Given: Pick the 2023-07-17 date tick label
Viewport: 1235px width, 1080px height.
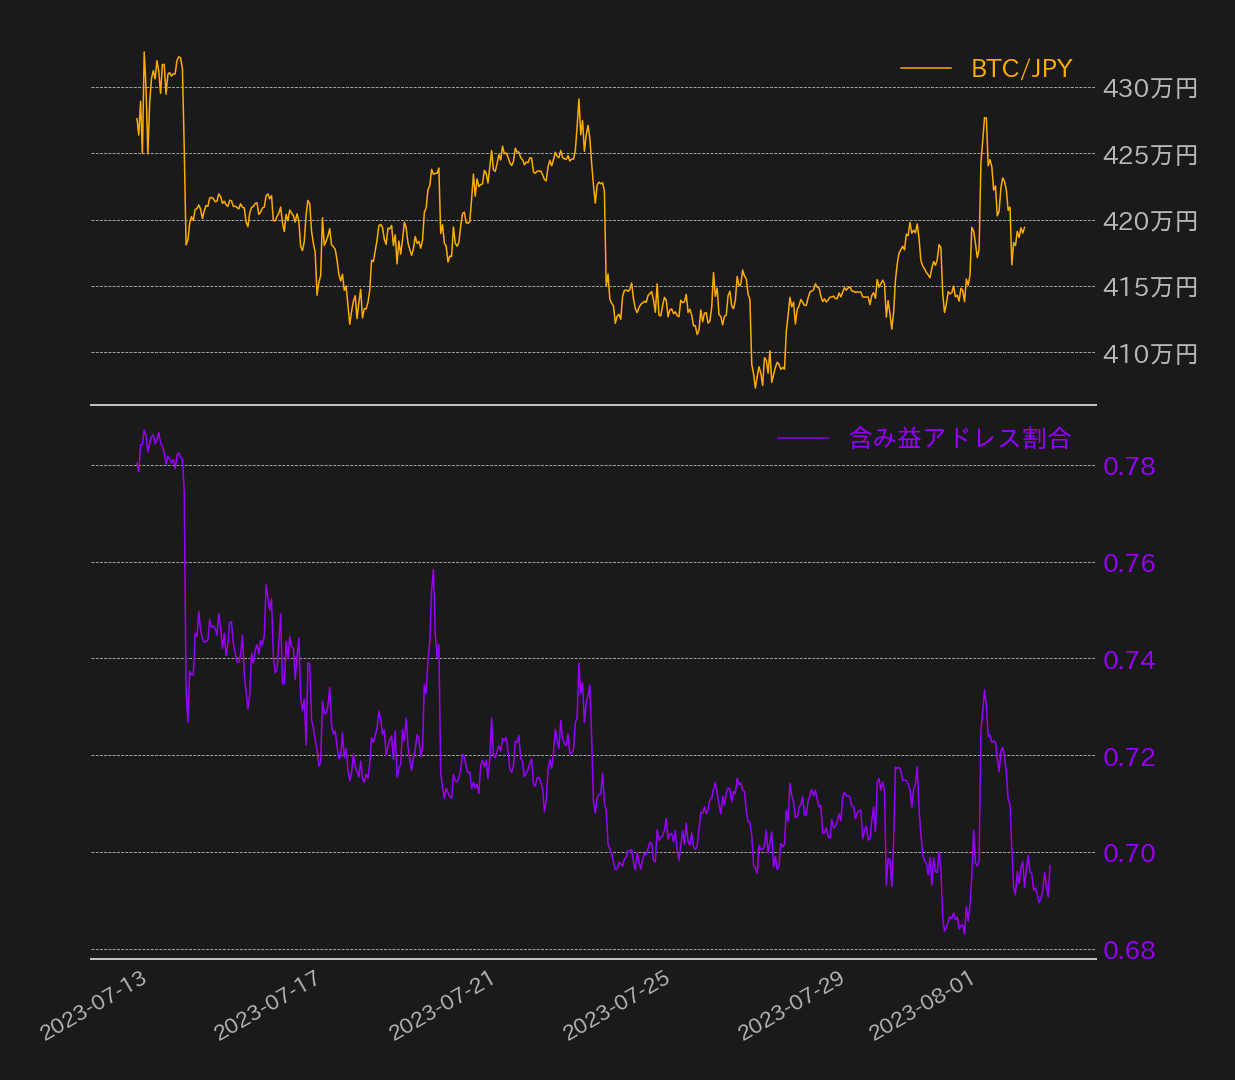Looking at the screenshot, I should pyautogui.click(x=267, y=1006).
